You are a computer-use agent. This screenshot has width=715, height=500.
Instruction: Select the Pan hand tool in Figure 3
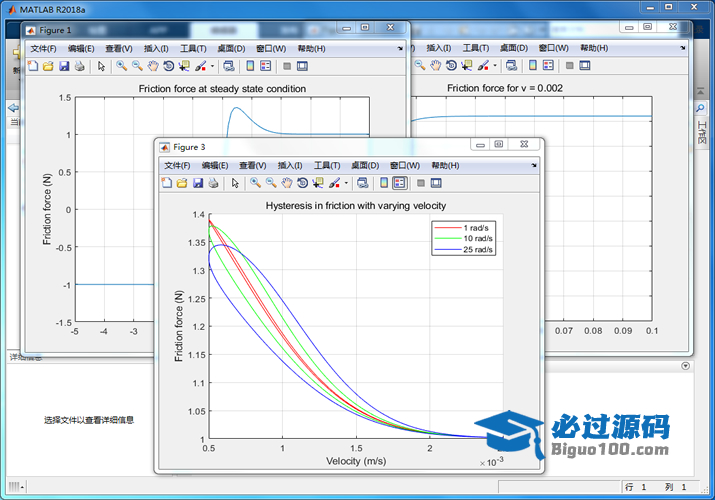coord(286,183)
